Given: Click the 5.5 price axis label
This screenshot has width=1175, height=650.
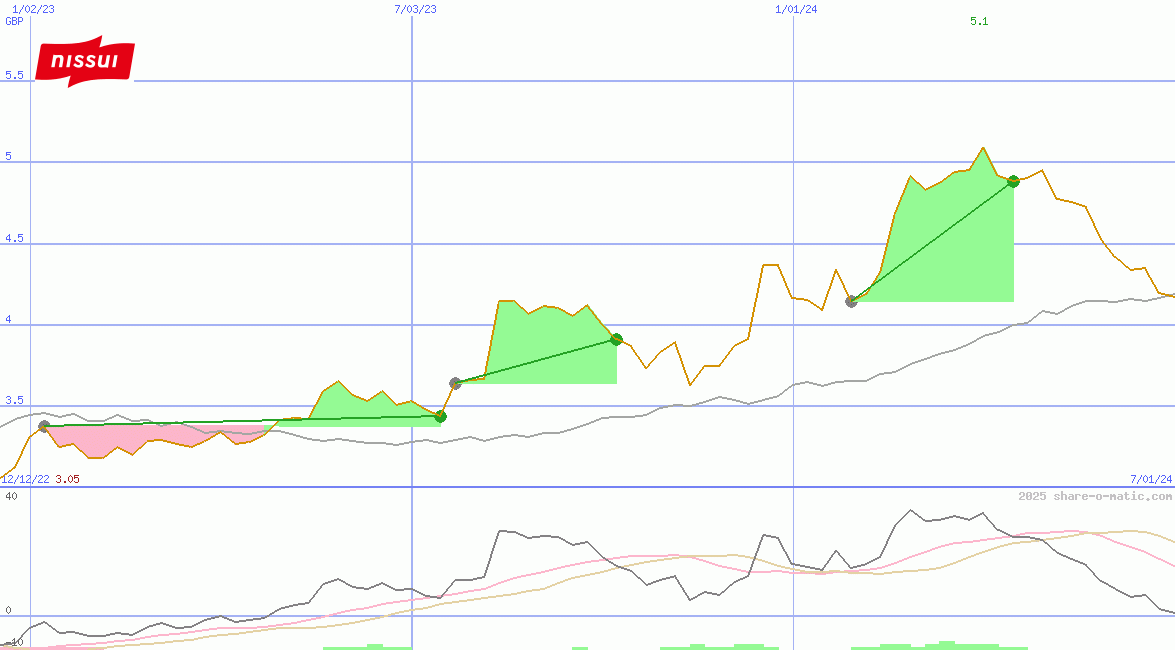Looking at the screenshot, I should 14,75.
